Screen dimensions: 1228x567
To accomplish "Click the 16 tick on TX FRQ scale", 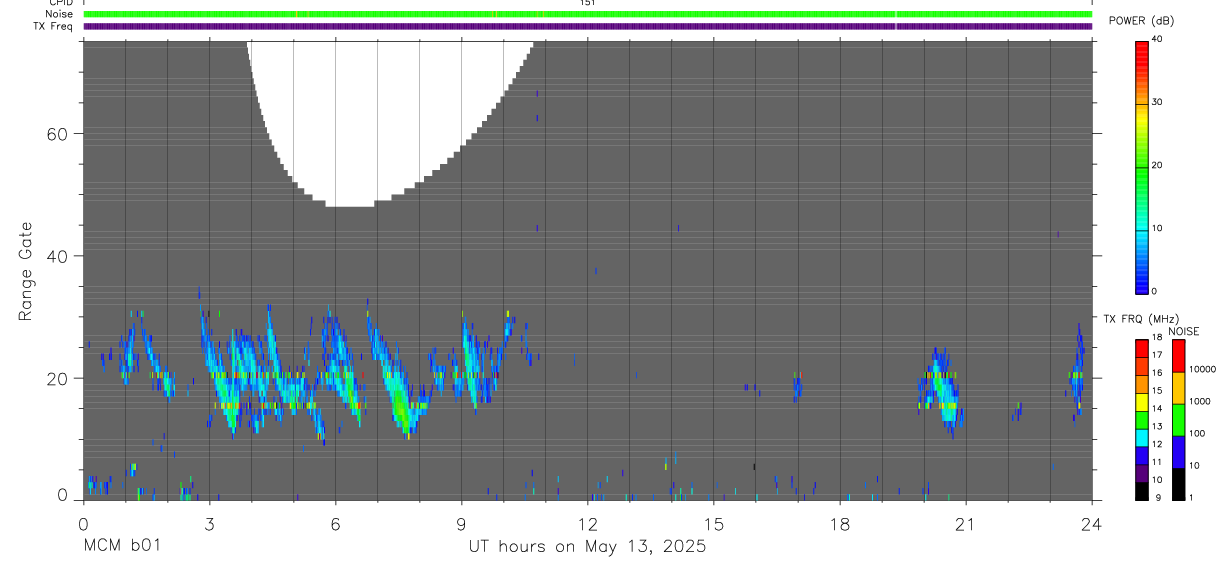I will [1157, 372].
